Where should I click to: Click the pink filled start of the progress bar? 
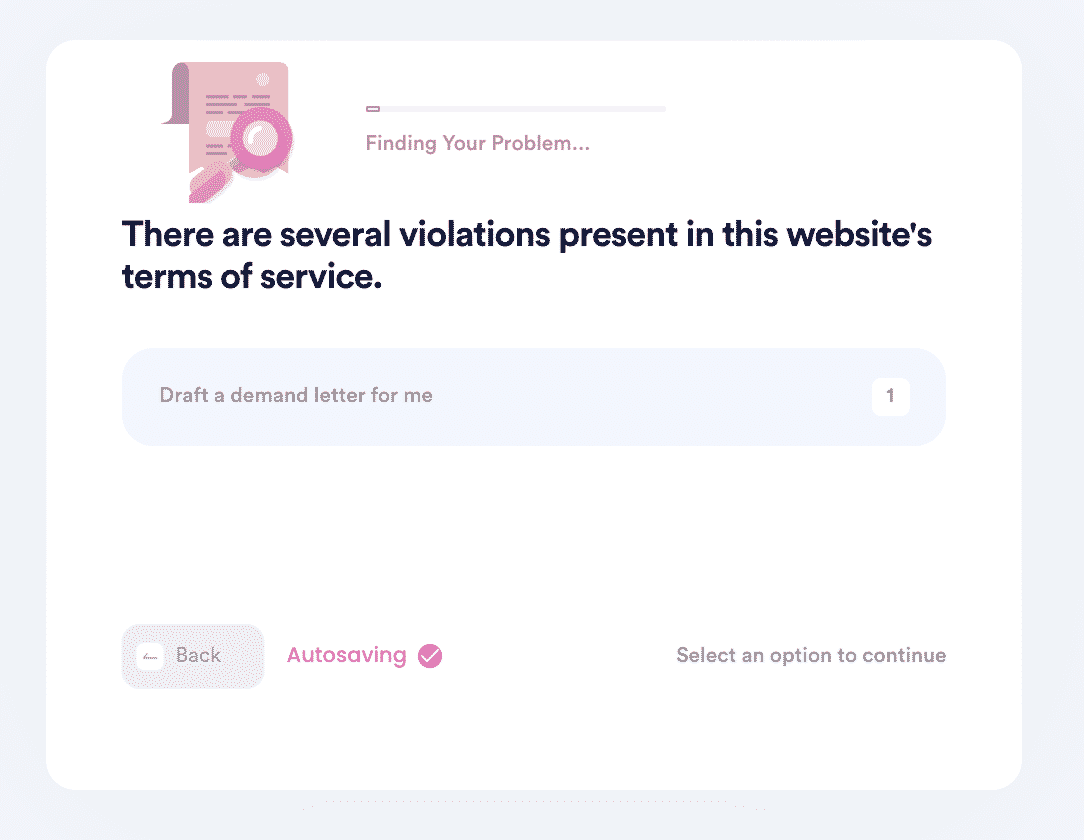coord(373,109)
